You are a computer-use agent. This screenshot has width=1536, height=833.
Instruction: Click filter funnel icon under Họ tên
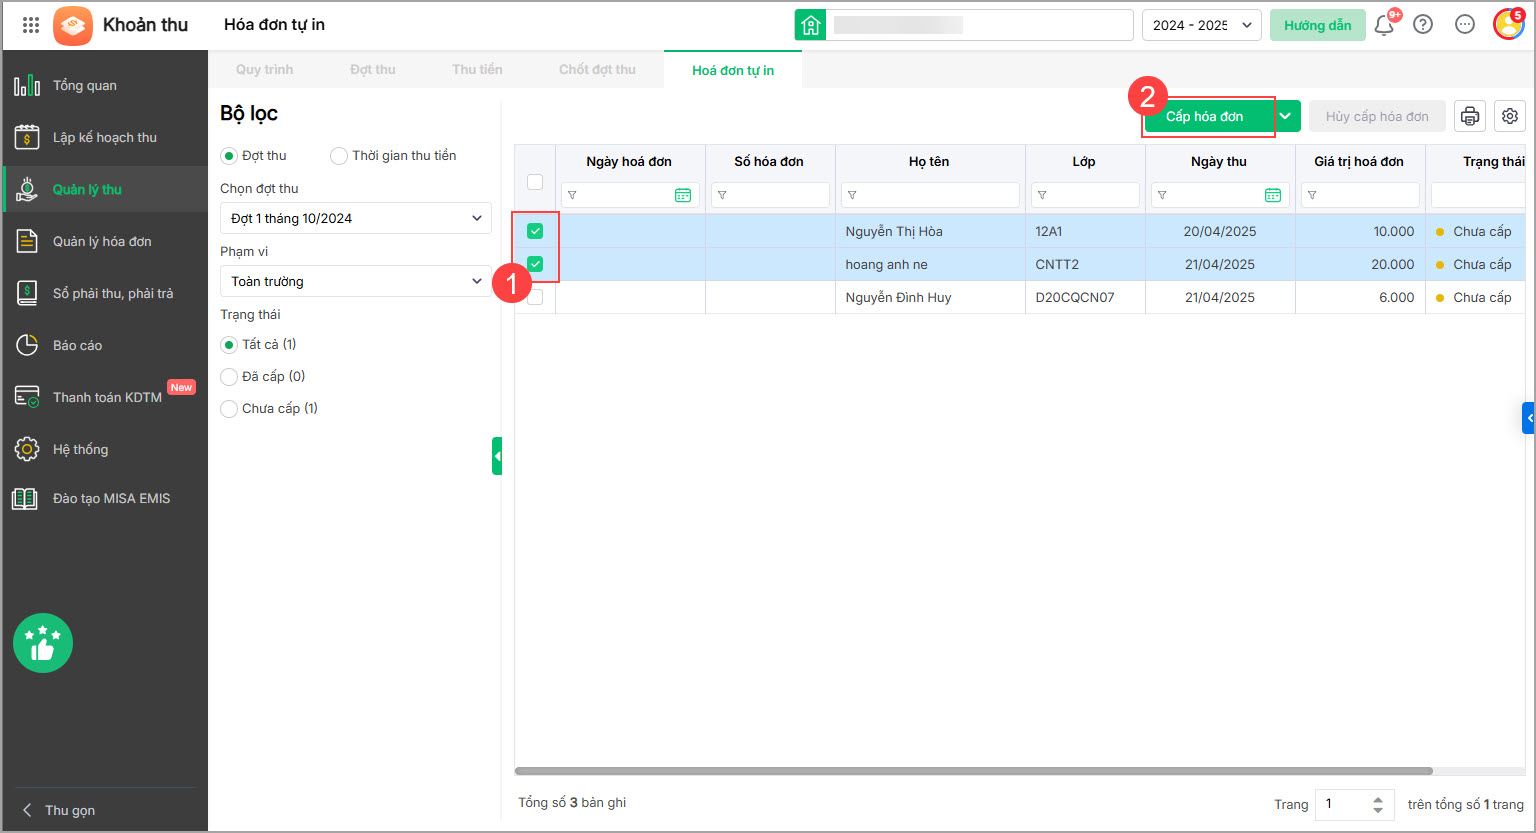tap(852, 195)
